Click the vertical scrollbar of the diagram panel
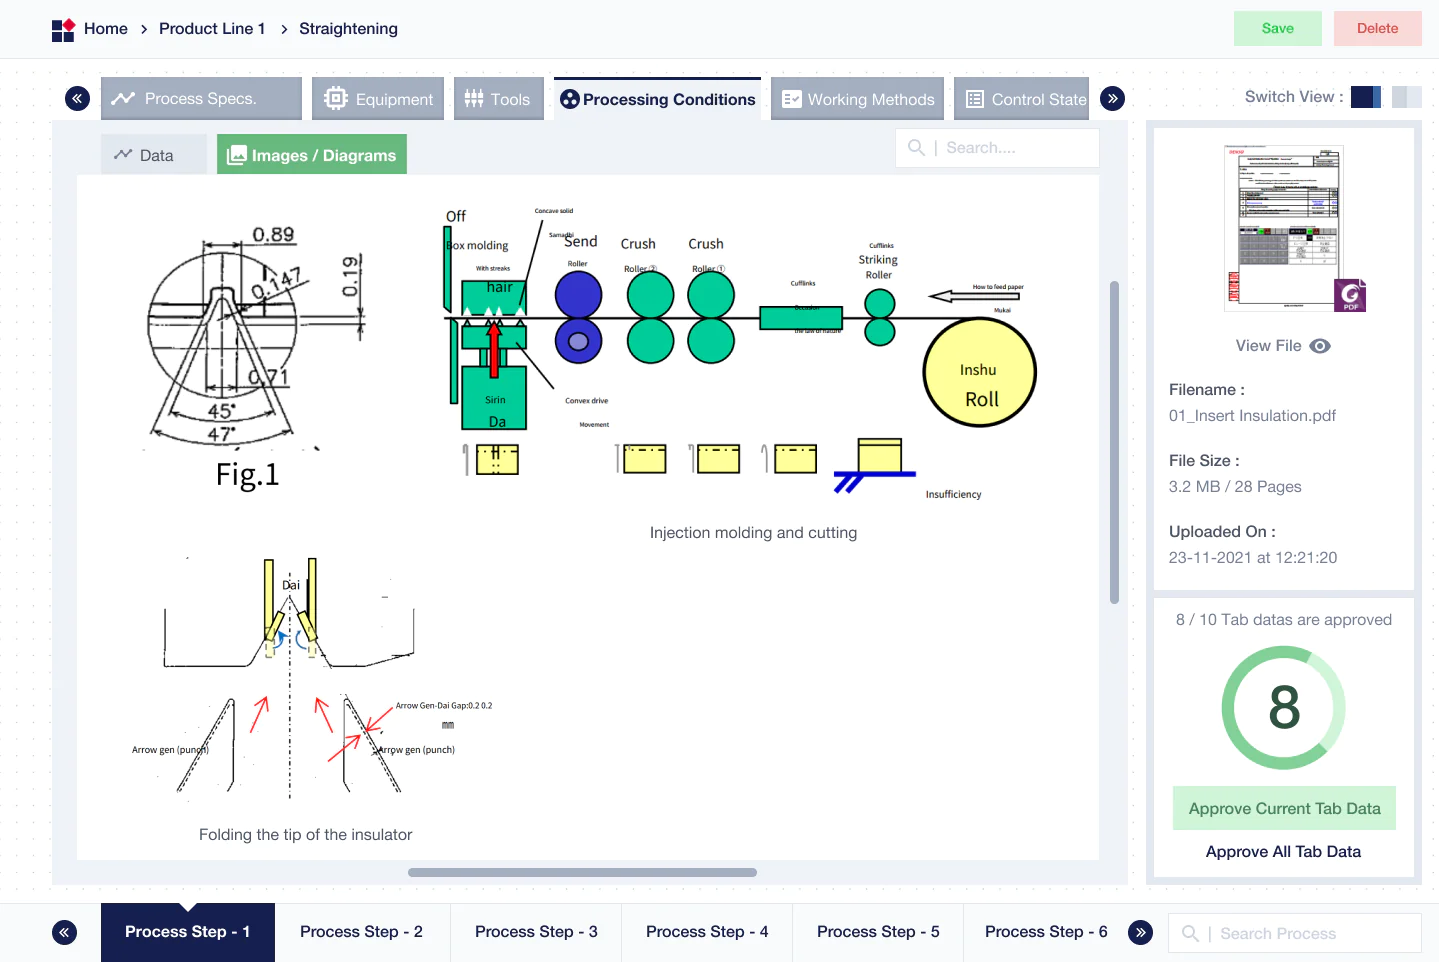Viewport: 1439px width, 962px height. tap(1114, 442)
